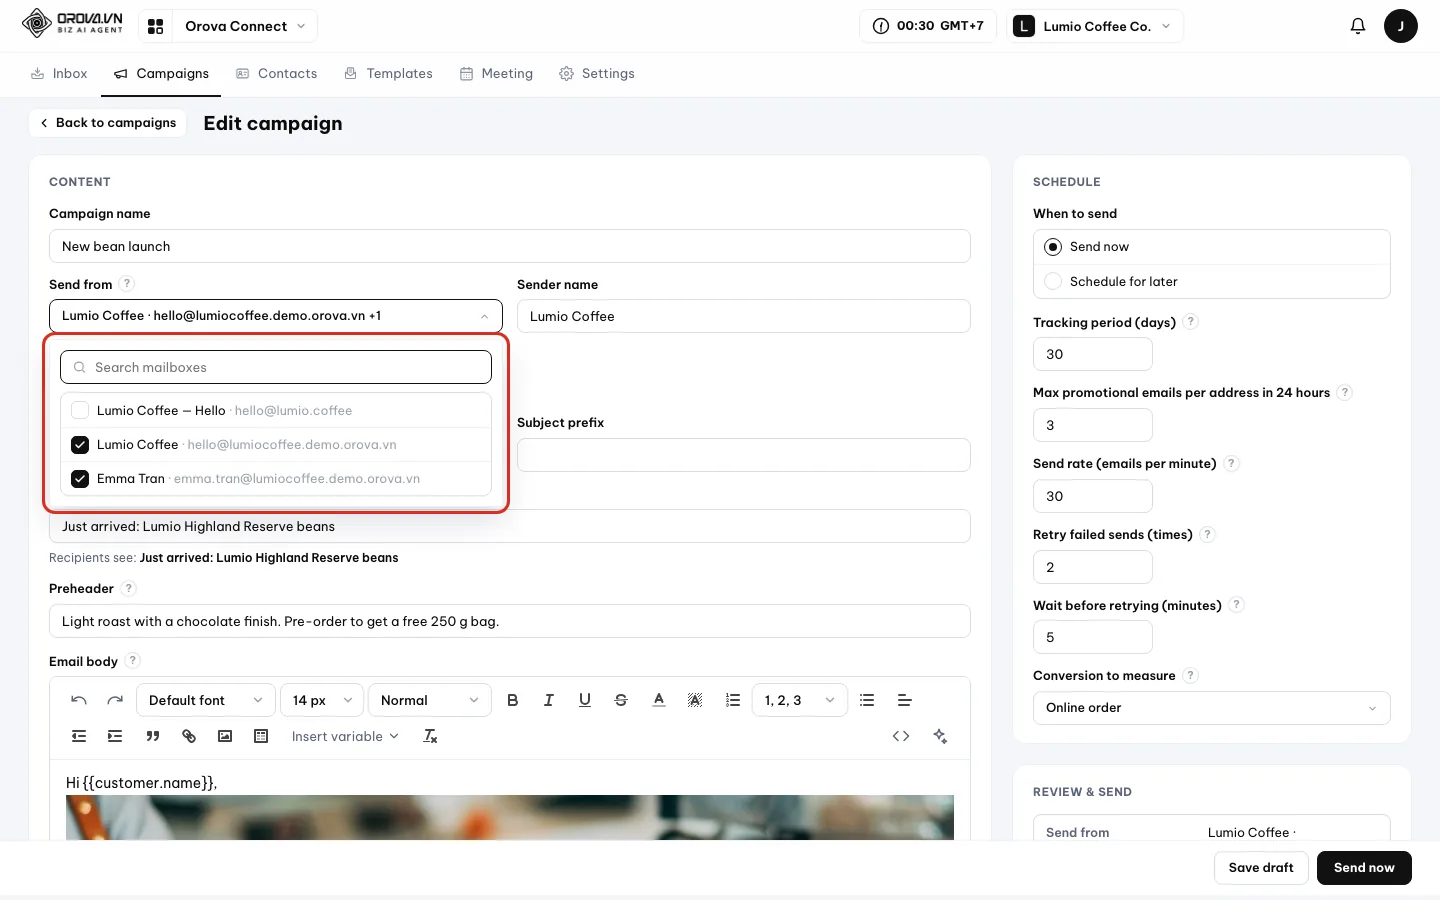Focus the Search mailboxes field

[x=276, y=367]
